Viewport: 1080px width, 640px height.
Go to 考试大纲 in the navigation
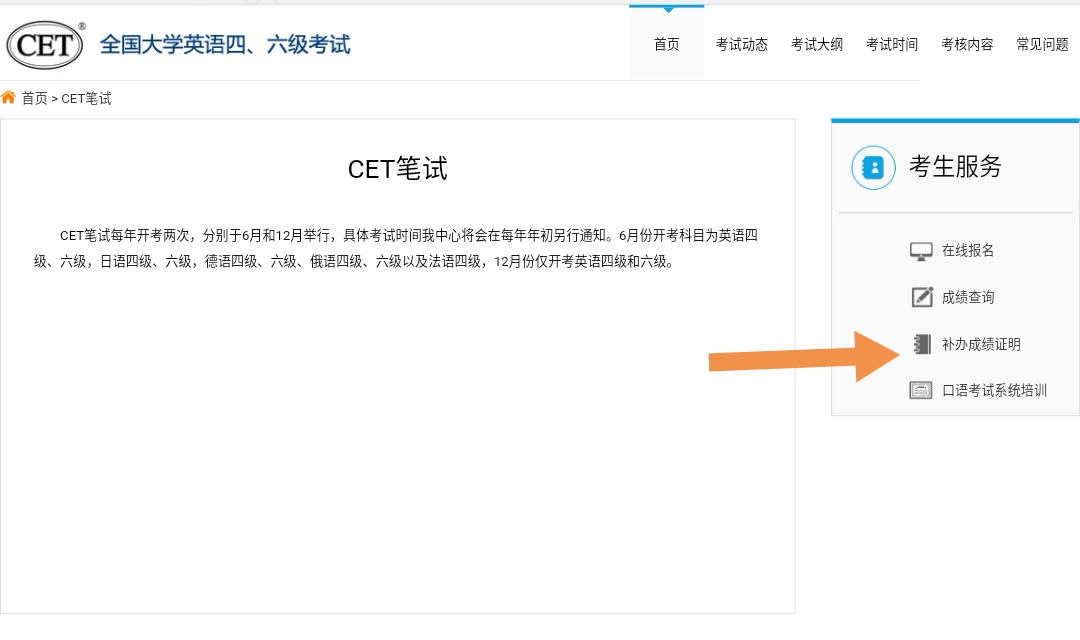816,44
